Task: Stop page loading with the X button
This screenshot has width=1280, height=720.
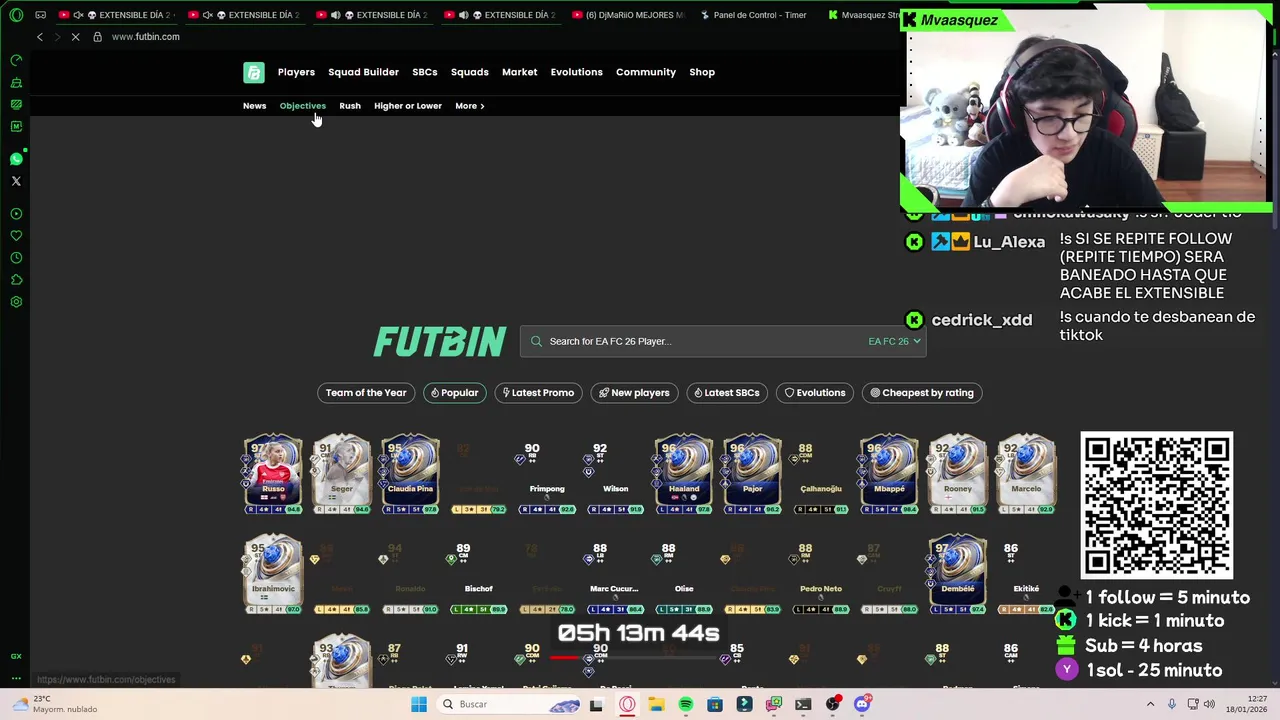Action: [75, 37]
